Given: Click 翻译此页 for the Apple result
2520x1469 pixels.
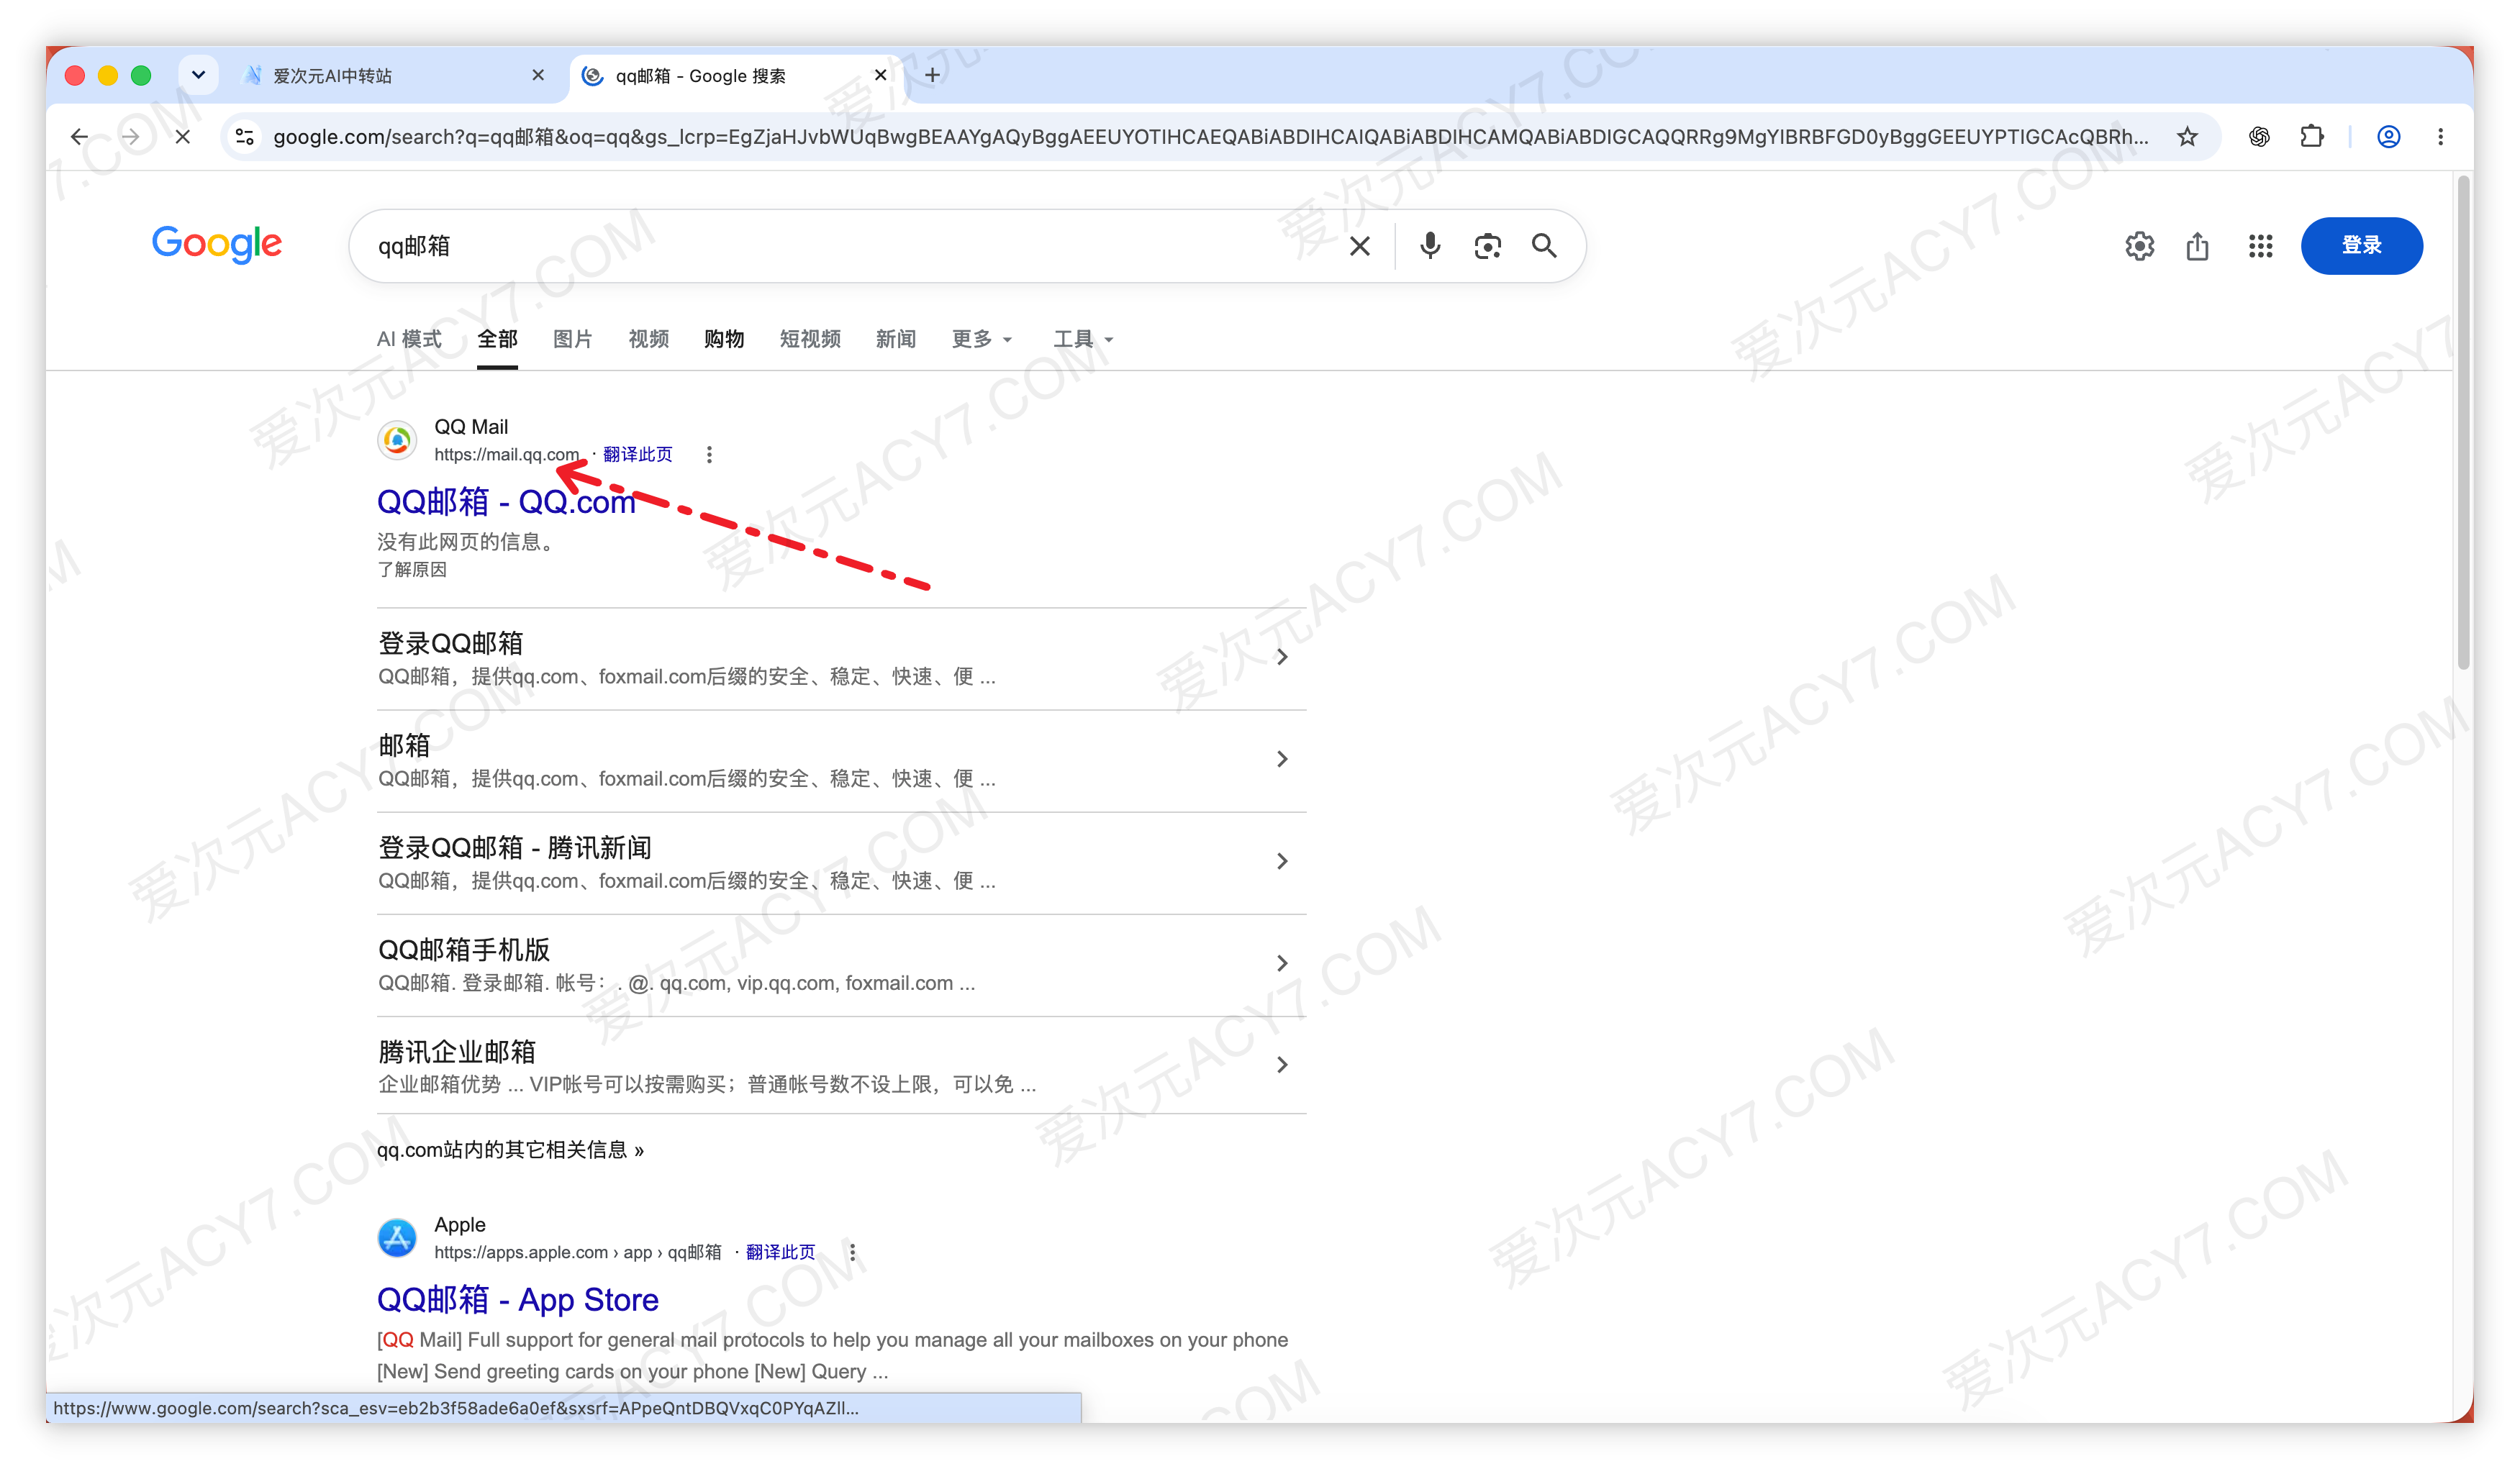Looking at the screenshot, I should click(x=781, y=1253).
